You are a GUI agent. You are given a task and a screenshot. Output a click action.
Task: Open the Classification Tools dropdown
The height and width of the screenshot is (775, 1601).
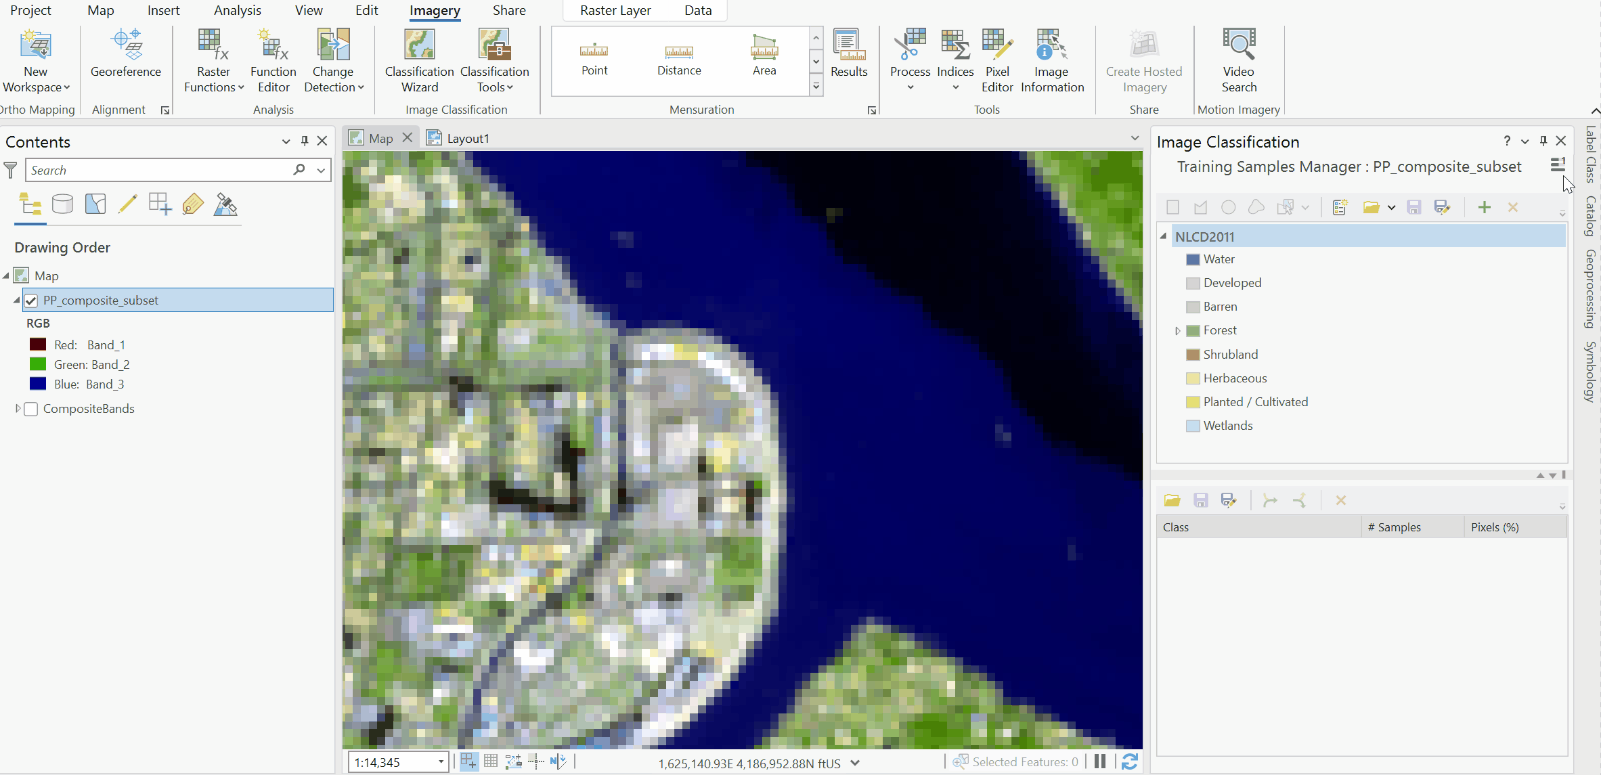point(494,80)
